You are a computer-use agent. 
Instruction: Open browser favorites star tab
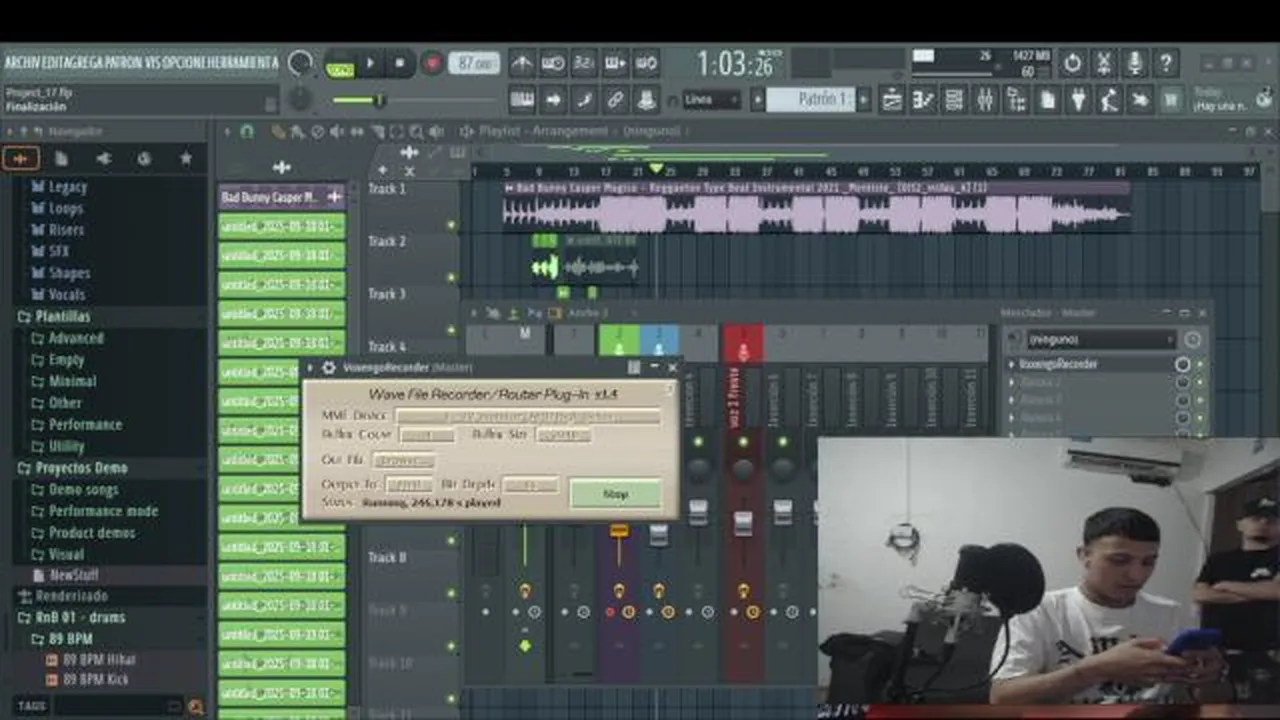186,158
